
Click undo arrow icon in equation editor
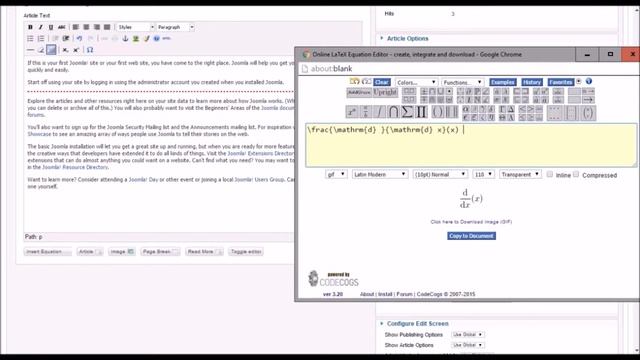[354, 82]
